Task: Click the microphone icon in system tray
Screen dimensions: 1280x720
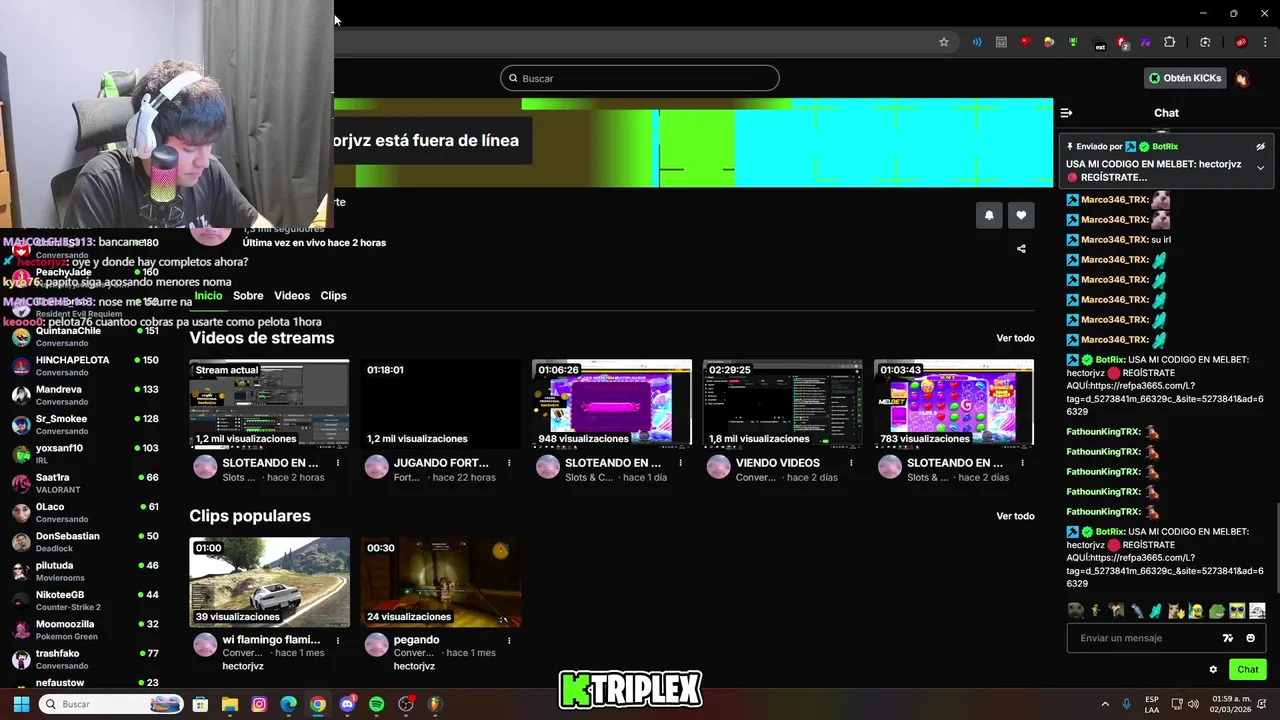Action: [1127, 704]
